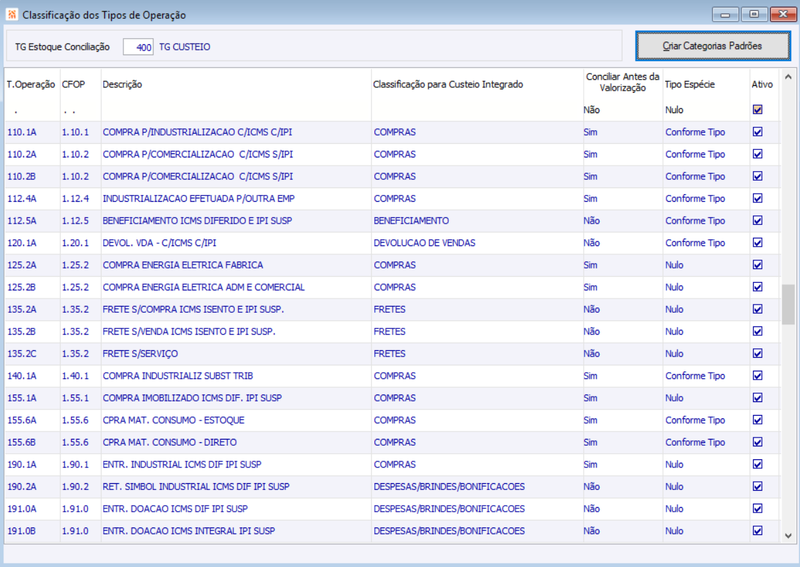The width and height of the screenshot is (800, 567).
Task: Select DEVOL. VDA - C/ICMS C/IPI description
Action: pyautogui.click(x=159, y=243)
